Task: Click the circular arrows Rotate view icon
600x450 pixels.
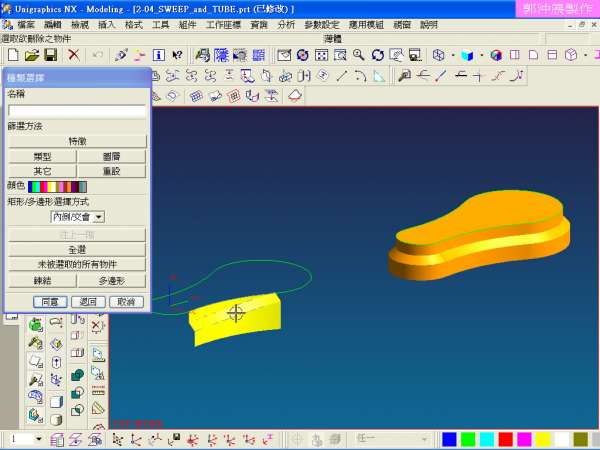Action: pos(377,55)
